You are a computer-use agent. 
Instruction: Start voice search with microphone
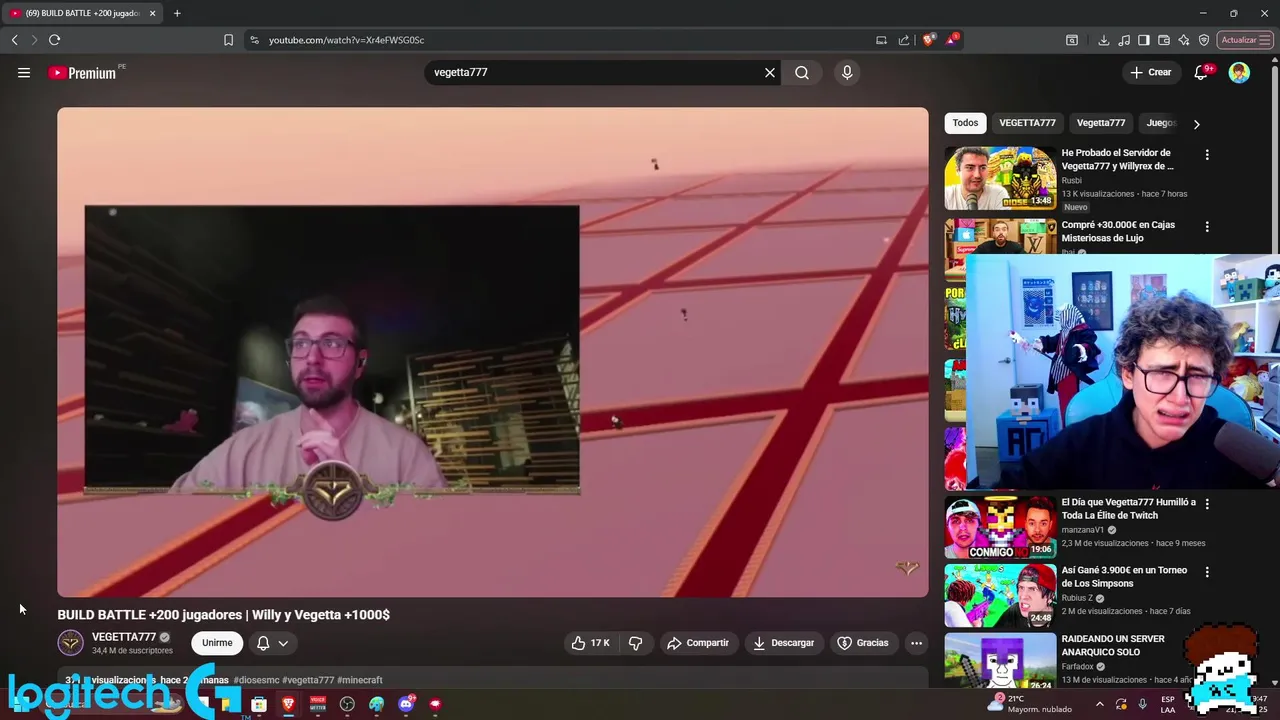coord(847,72)
